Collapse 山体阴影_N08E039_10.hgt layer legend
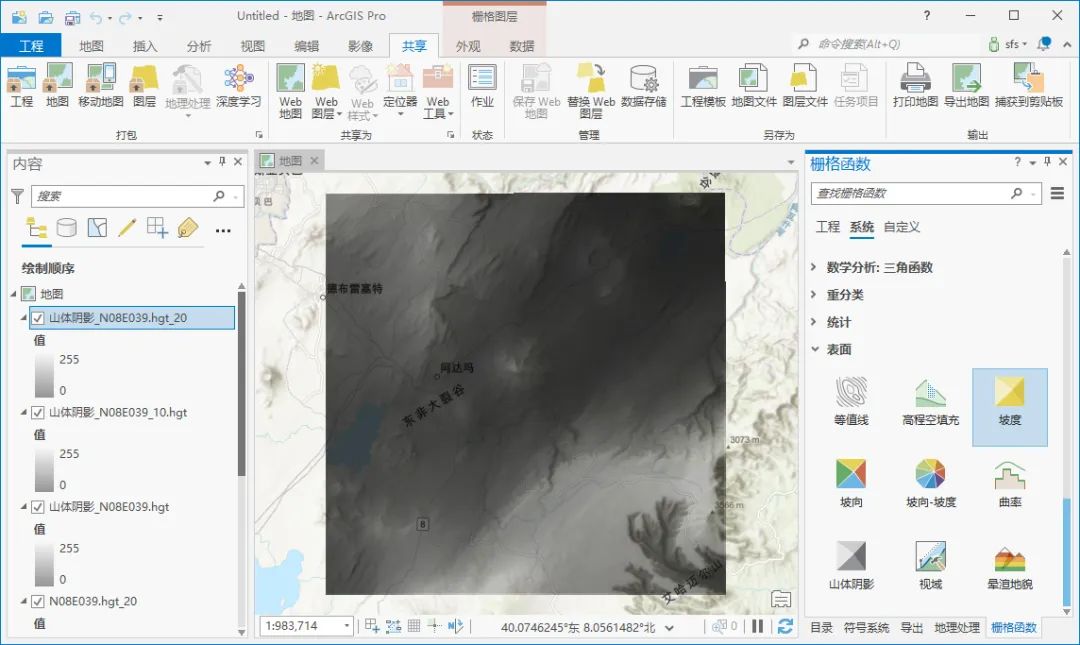The height and width of the screenshot is (645, 1080). click(24, 413)
